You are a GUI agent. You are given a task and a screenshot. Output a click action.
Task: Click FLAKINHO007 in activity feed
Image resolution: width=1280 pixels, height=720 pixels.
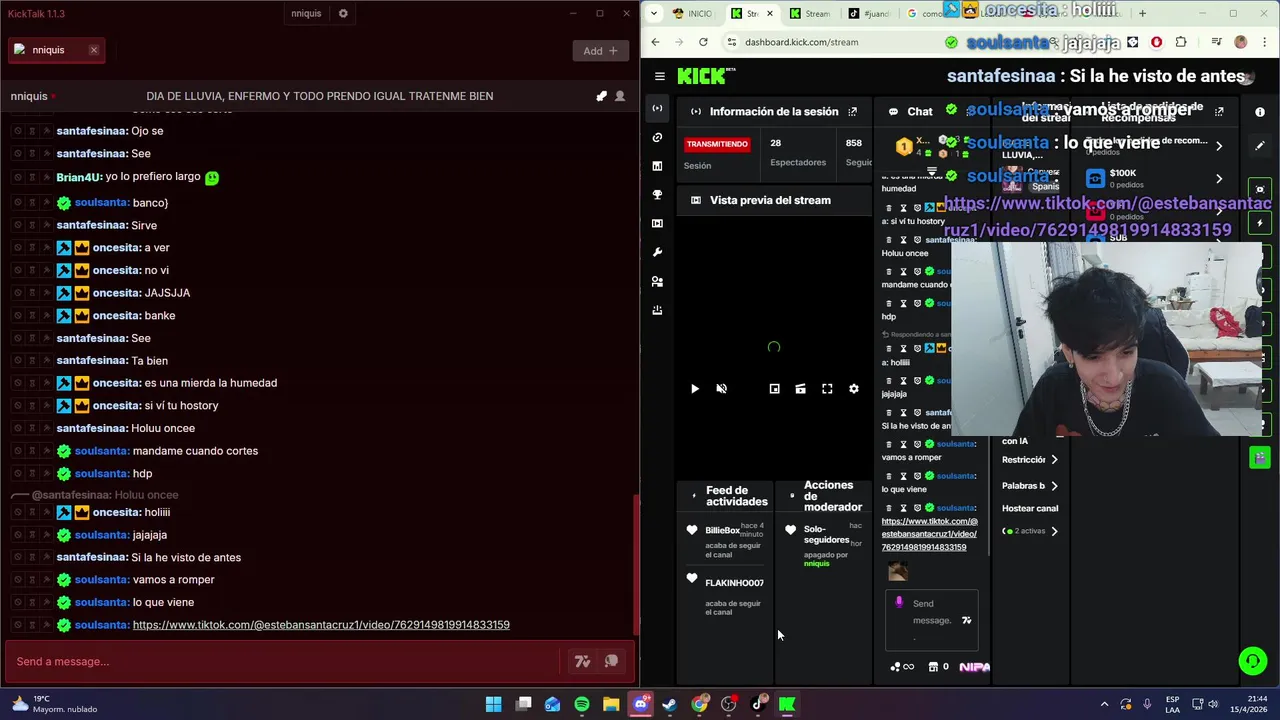point(734,583)
